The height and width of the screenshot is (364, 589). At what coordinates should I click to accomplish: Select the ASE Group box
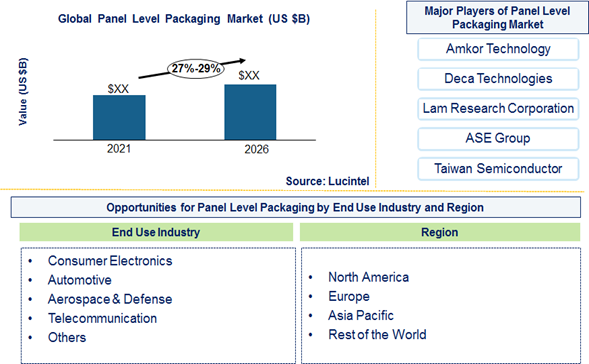498,139
